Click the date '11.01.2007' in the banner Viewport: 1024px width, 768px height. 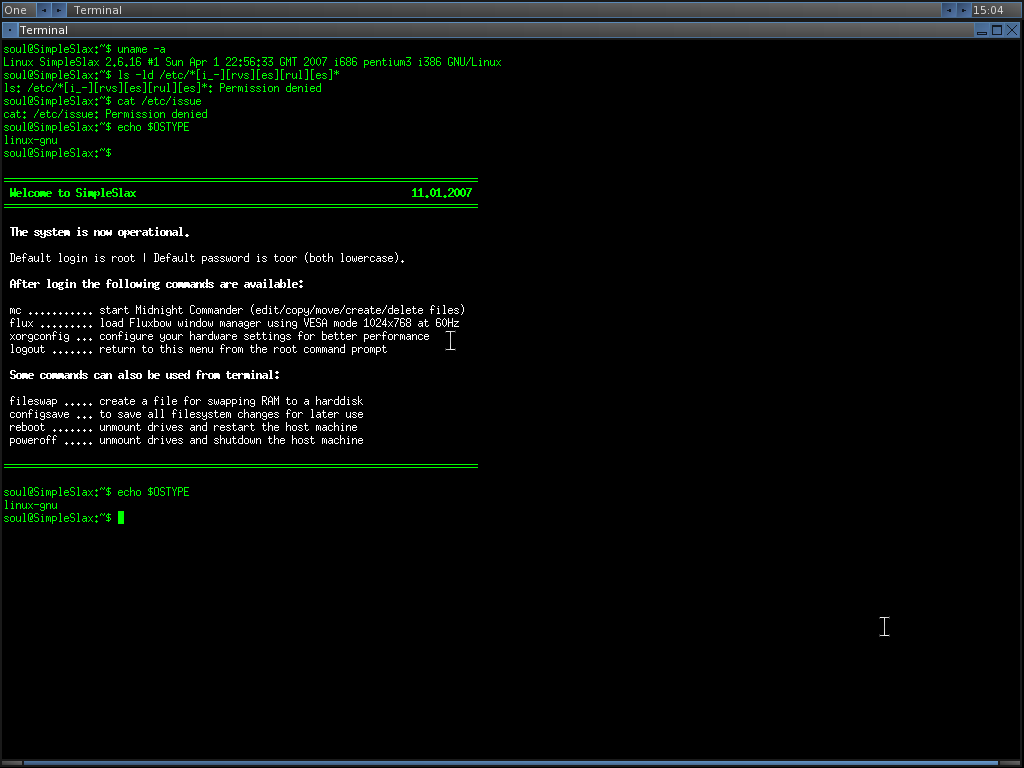pyautogui.click(x=441, y=193)
